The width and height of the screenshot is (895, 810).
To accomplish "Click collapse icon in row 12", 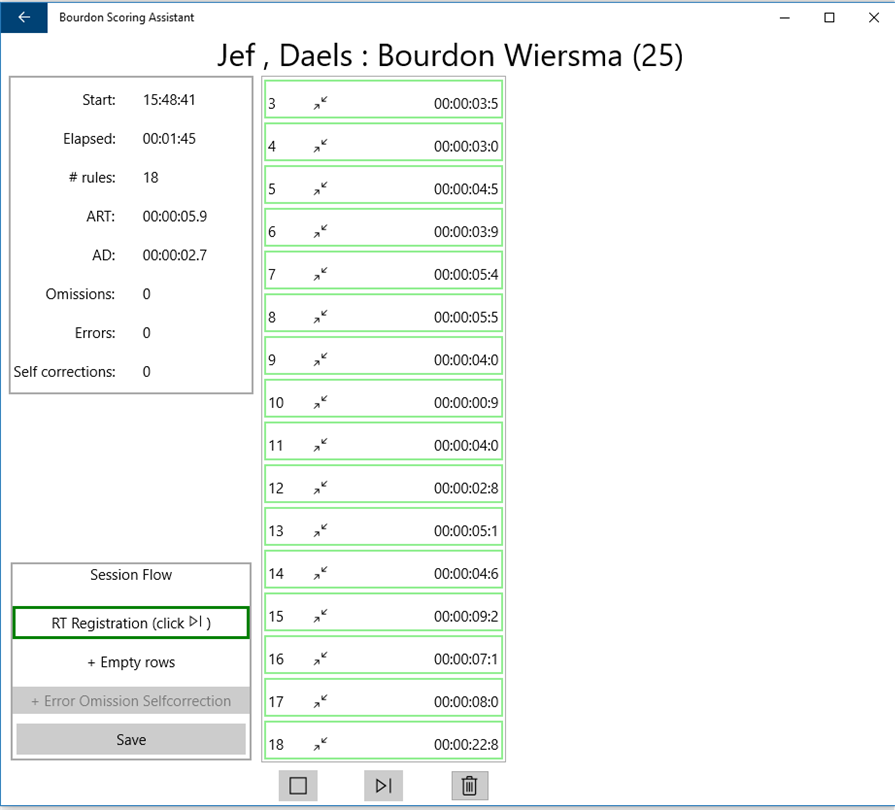I will tap(320, 488).
